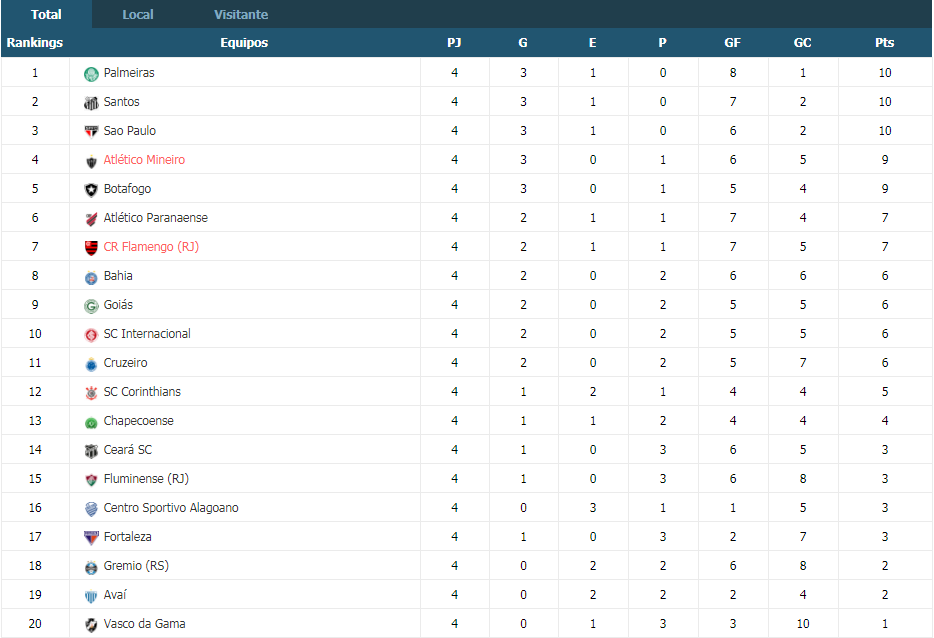934x638 pixels.
Task: Open the Atlético Mineiro team link
Action: click(144, 160)
